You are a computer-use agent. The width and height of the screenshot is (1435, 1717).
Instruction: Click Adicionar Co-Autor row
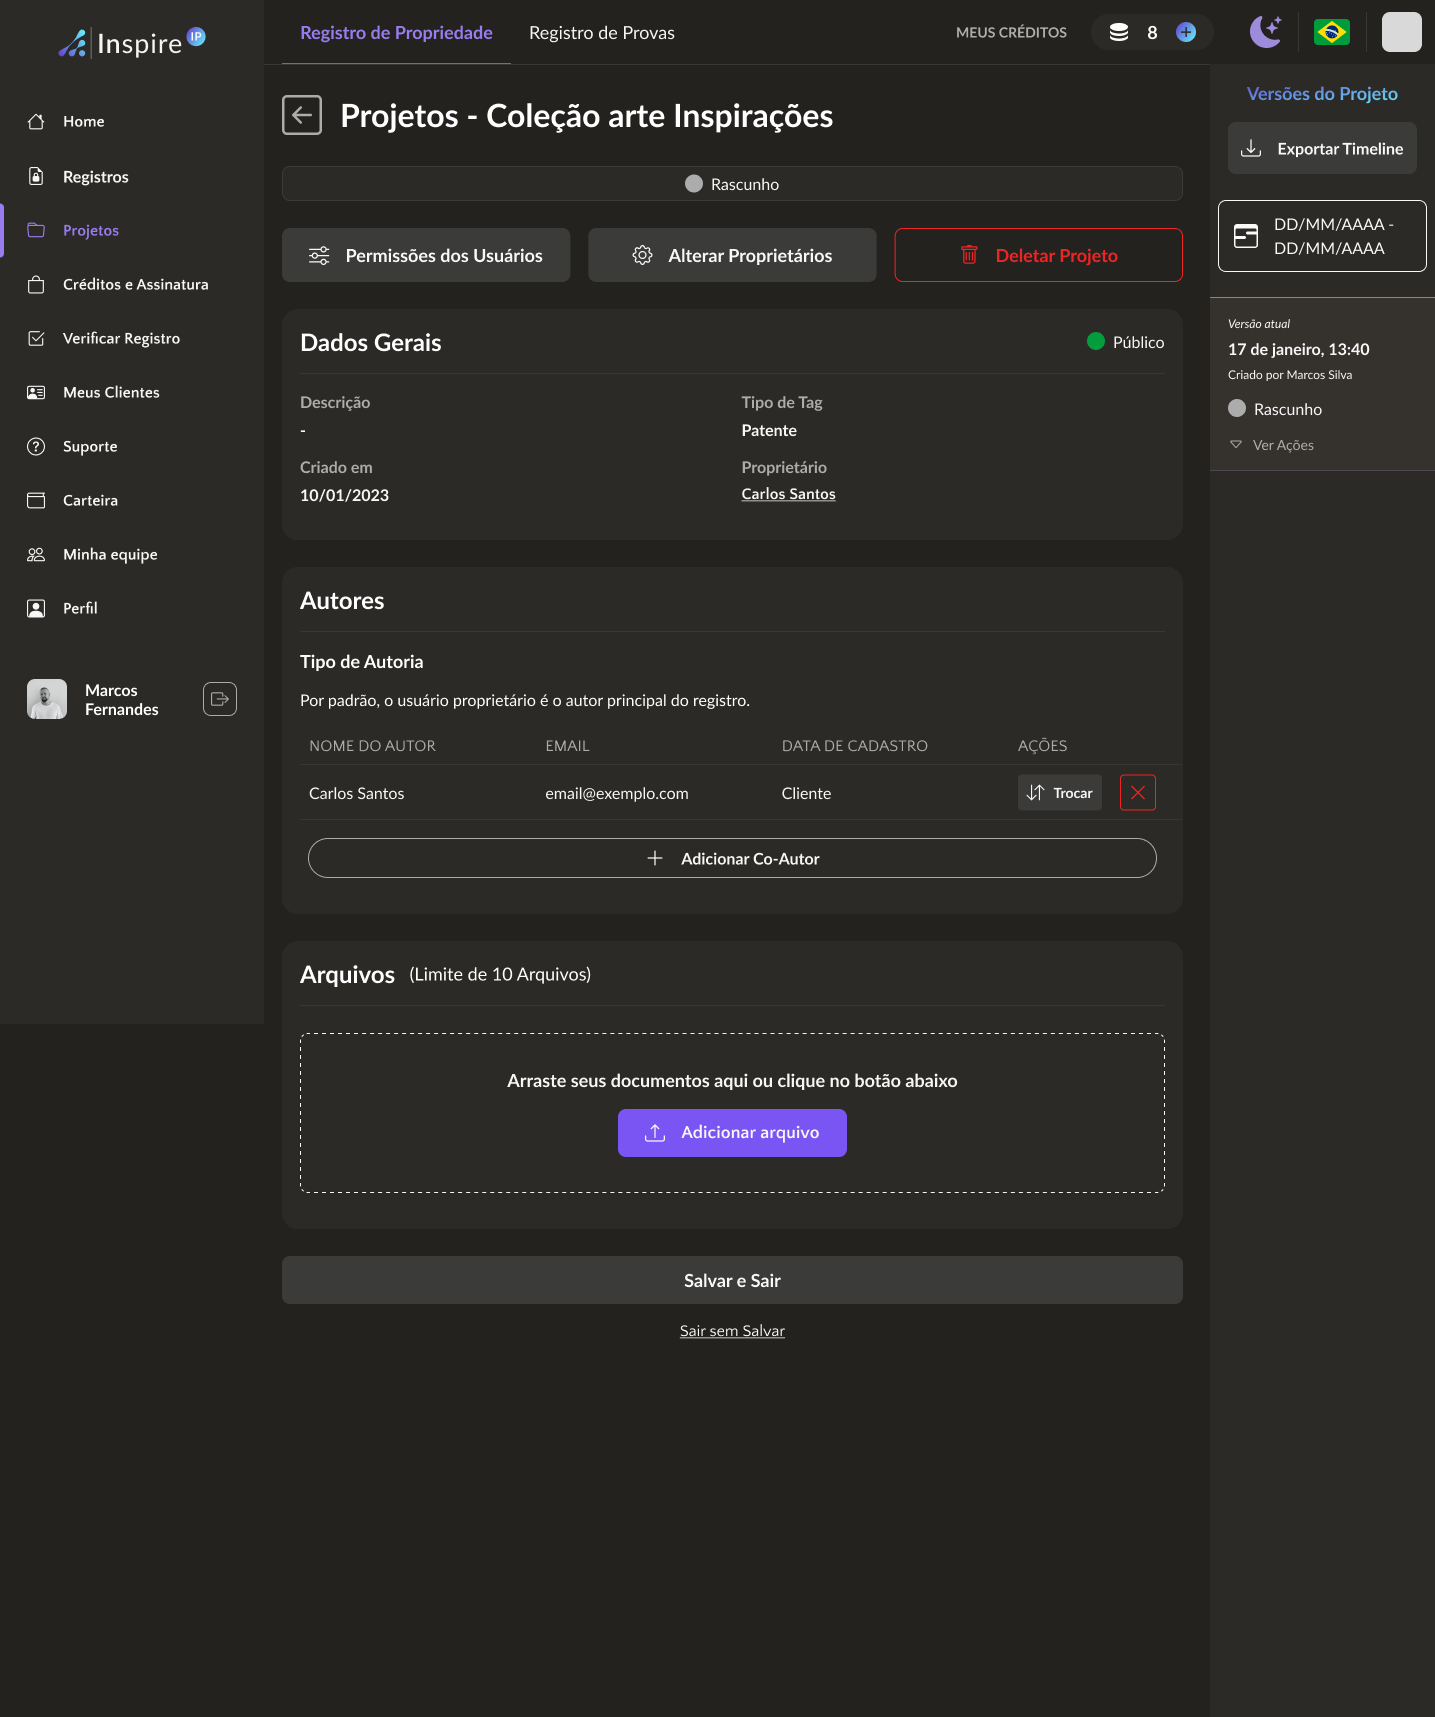tap(732, 858)
